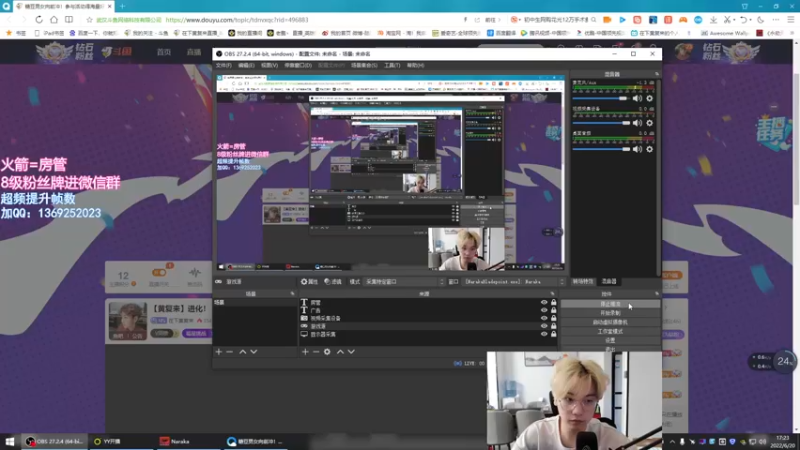800x450 pixels.
Task: Open the 视图(V) menu in OBS
Action: [x=269, y=65]
